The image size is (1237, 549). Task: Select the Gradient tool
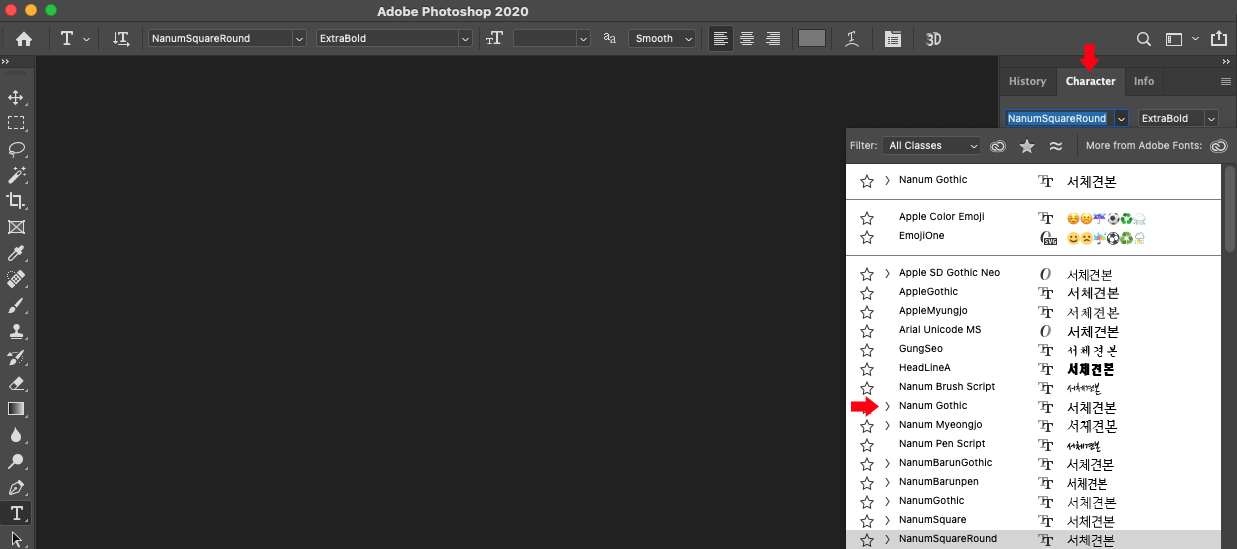[16, 409]
